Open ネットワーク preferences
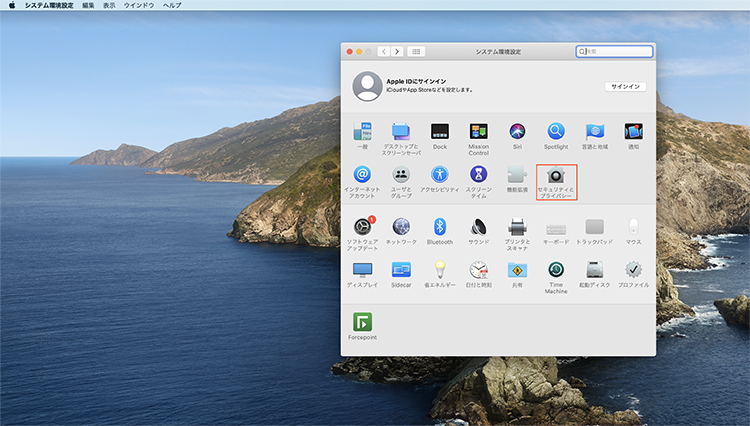Image resolution: width=750 pixels, height=426 pixels. [401, 227]
